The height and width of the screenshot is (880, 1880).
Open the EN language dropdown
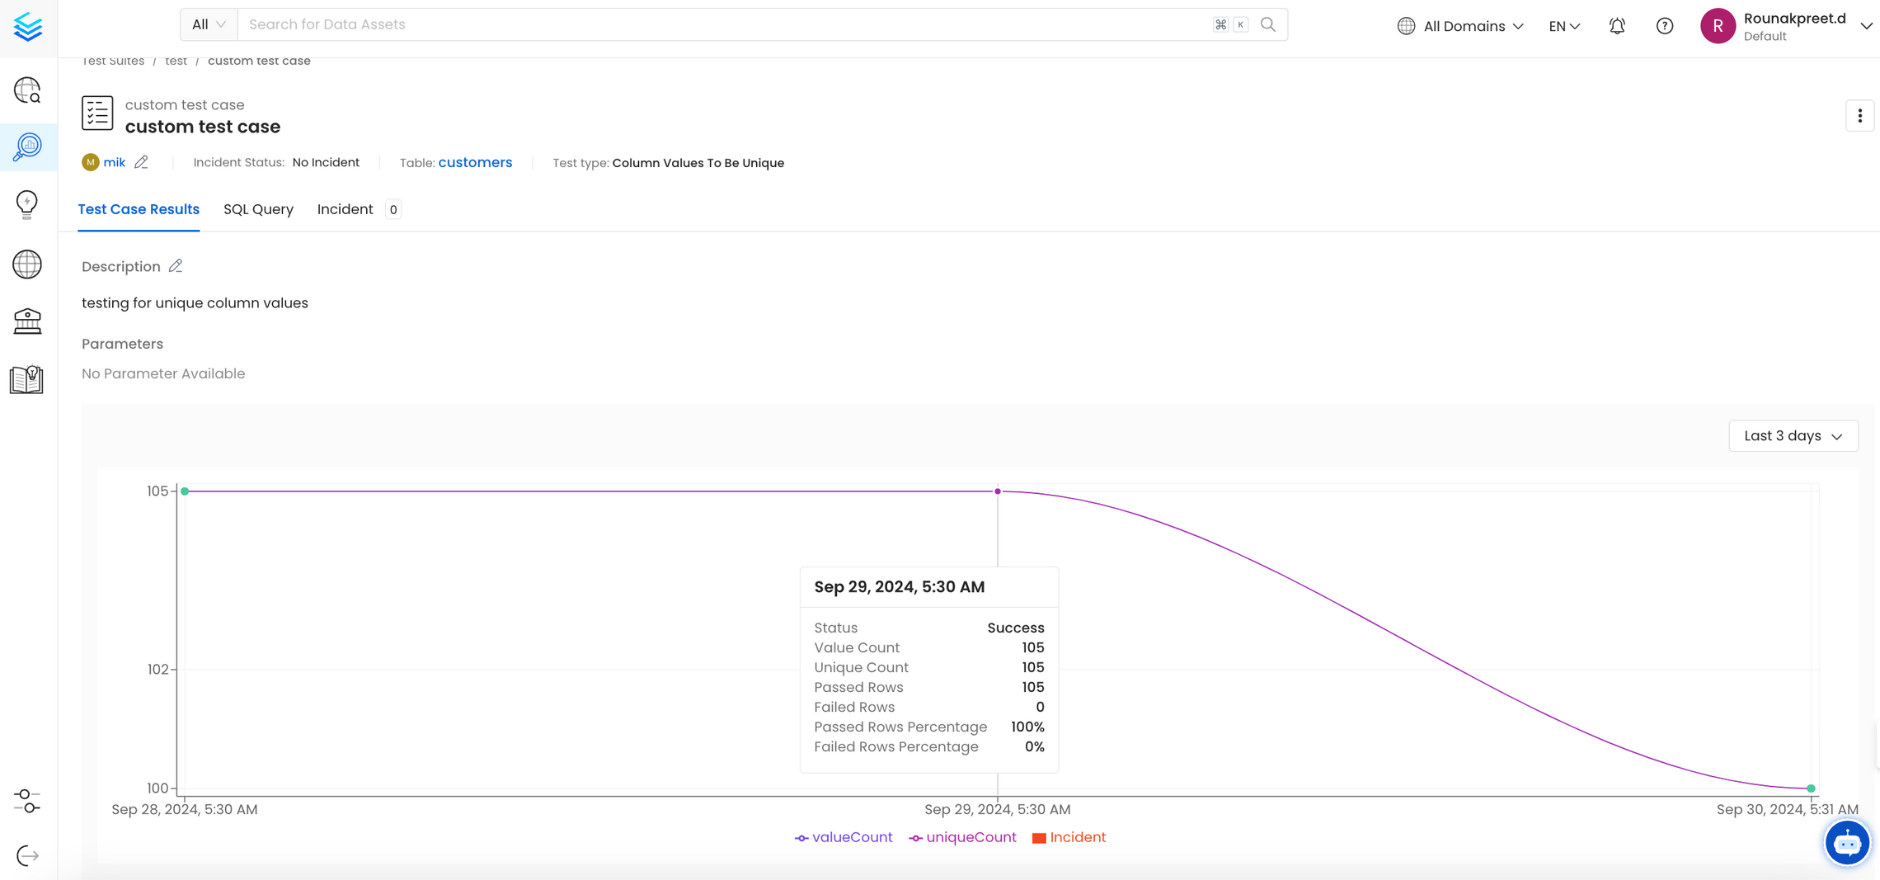pyautogui.click(x=1564, y=26)
